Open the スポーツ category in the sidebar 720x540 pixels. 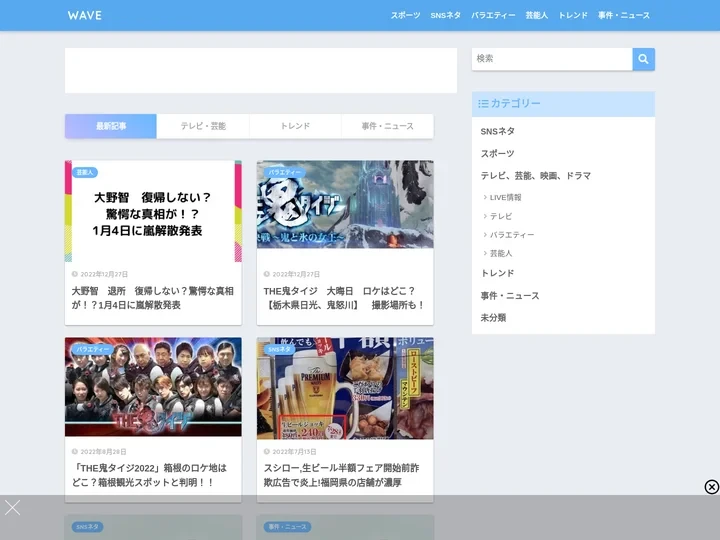497,153
